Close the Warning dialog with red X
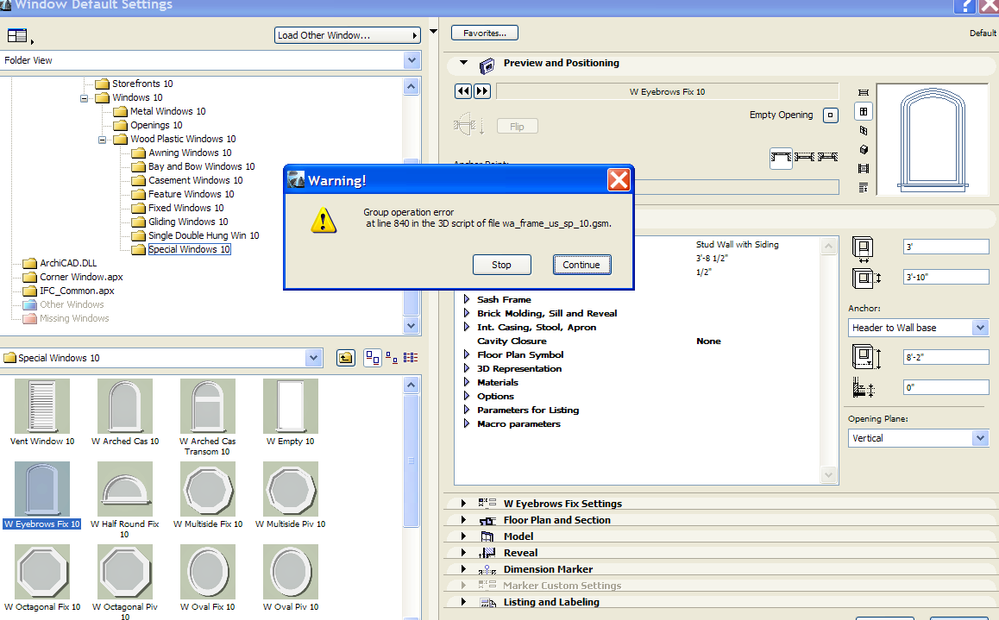999x620 pixels. pos(619,180)
